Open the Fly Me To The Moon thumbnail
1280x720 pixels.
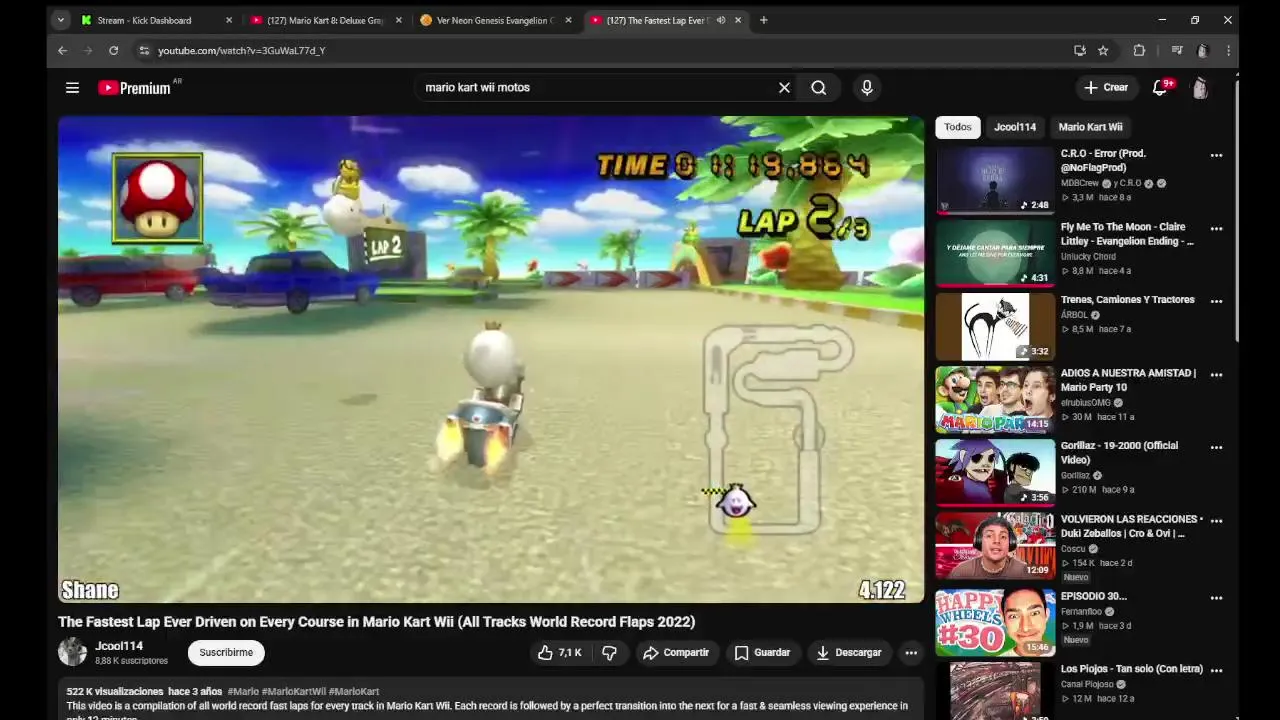tap(995, 254)
